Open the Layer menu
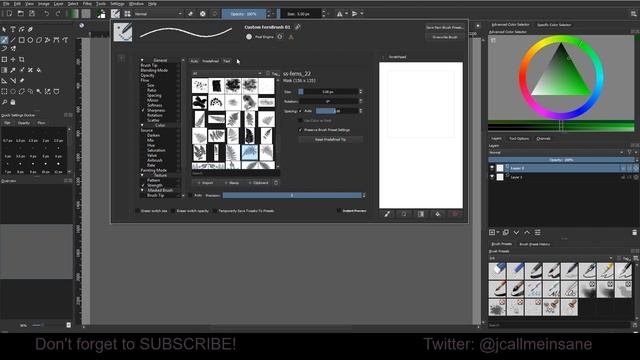 (58, 4)
